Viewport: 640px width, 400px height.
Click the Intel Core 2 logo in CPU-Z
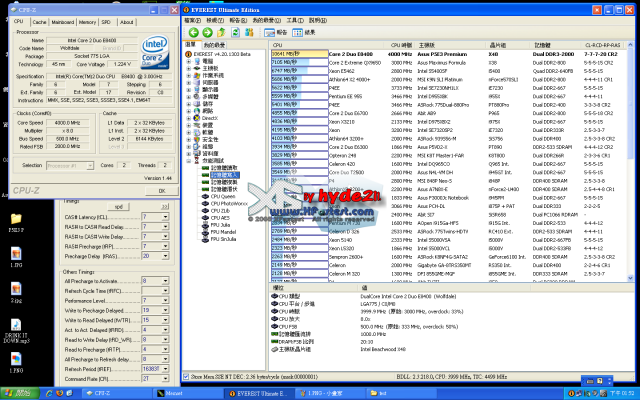point(155,52)
